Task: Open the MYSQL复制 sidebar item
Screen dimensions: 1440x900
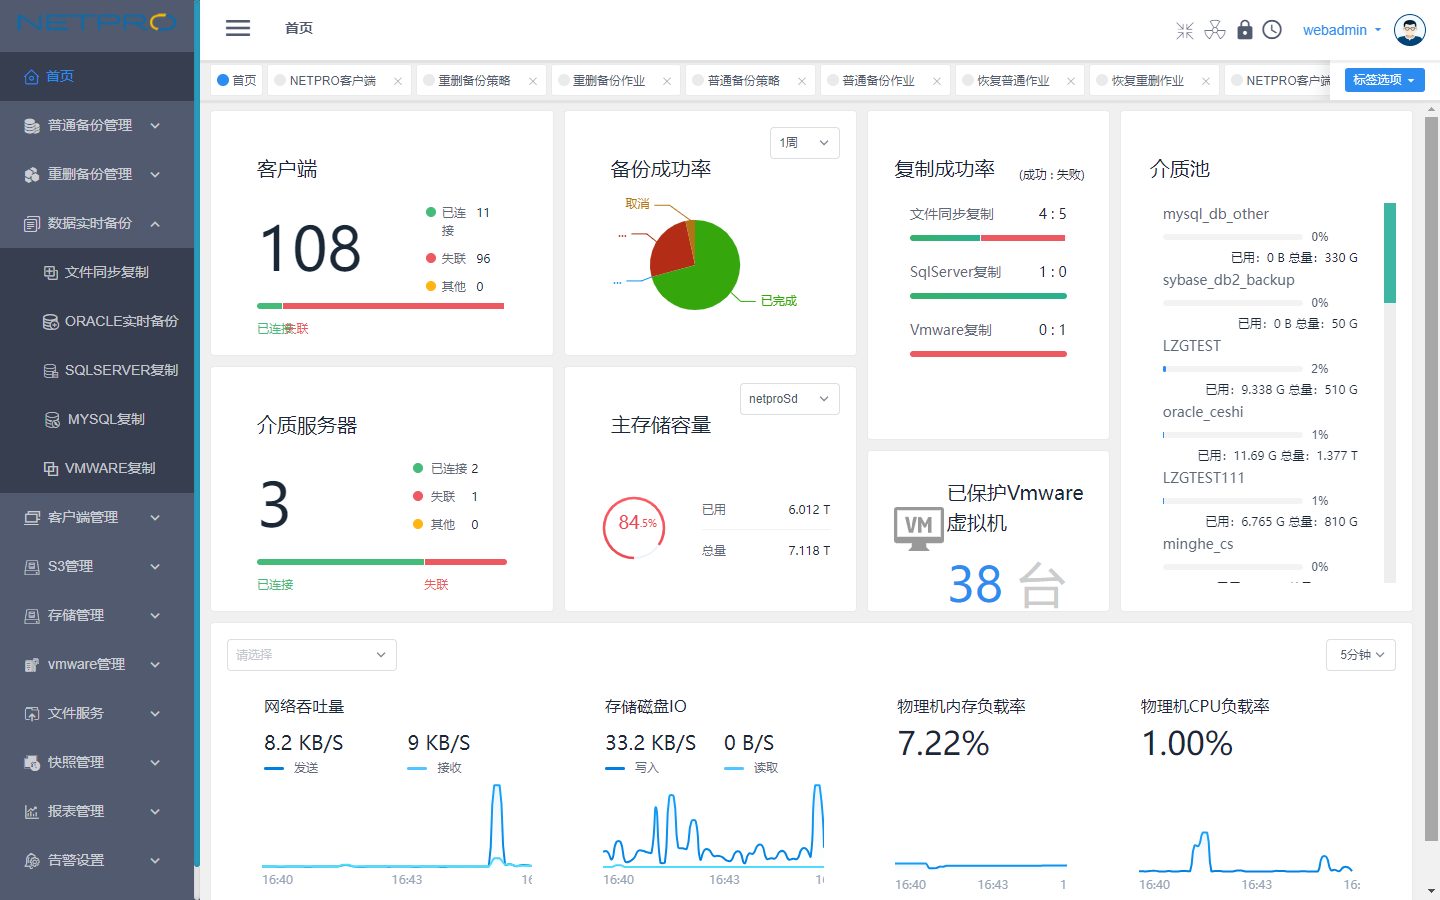Action: point(97,419)
